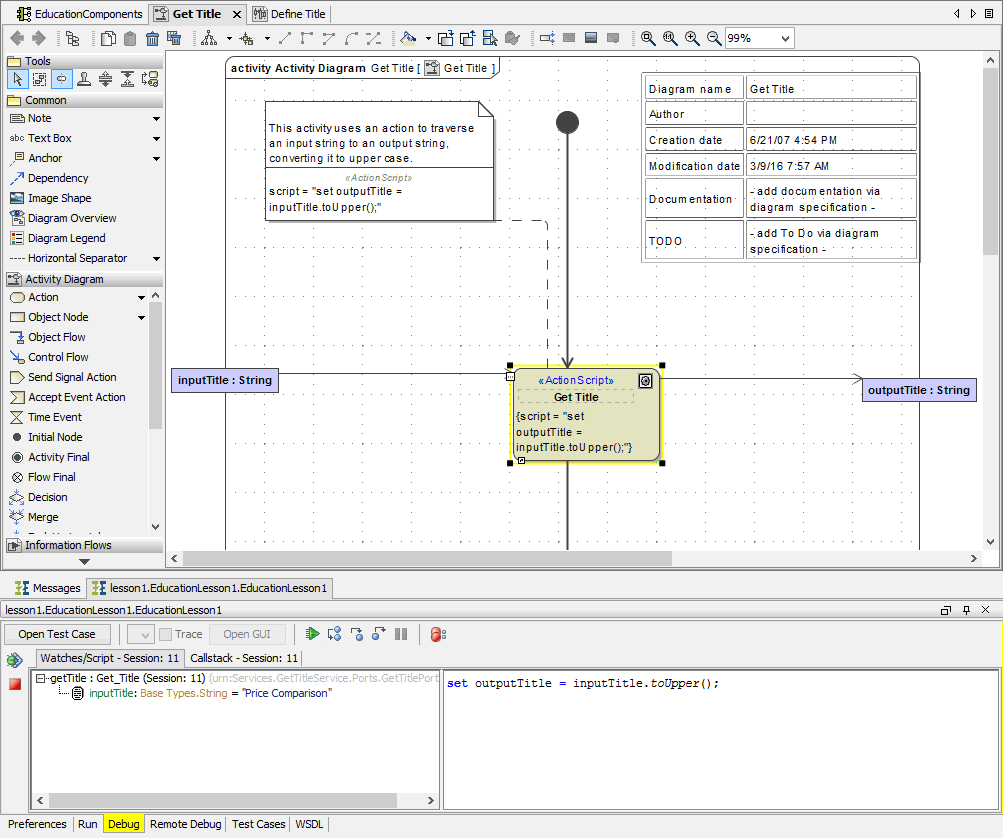The image size is (1003, 838).
Task: Click the red breakpoints icon
Action: click(438, 634)
